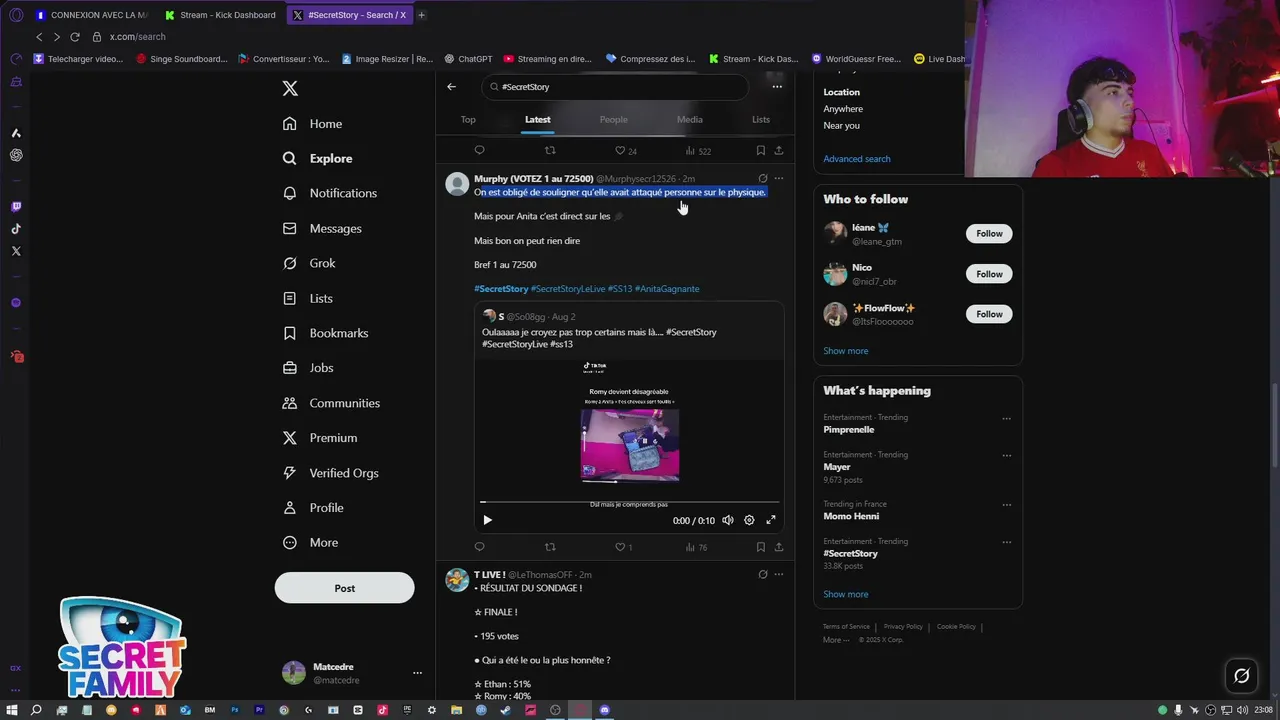1280x720 pixels.
Task: Follow Nico
Action: point(989,274)
